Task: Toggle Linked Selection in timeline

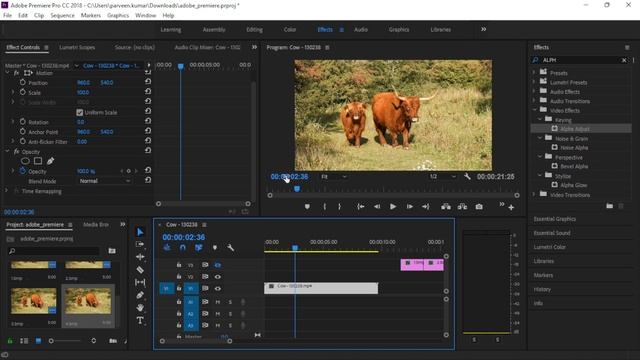Action: click(x=198, y=247)
